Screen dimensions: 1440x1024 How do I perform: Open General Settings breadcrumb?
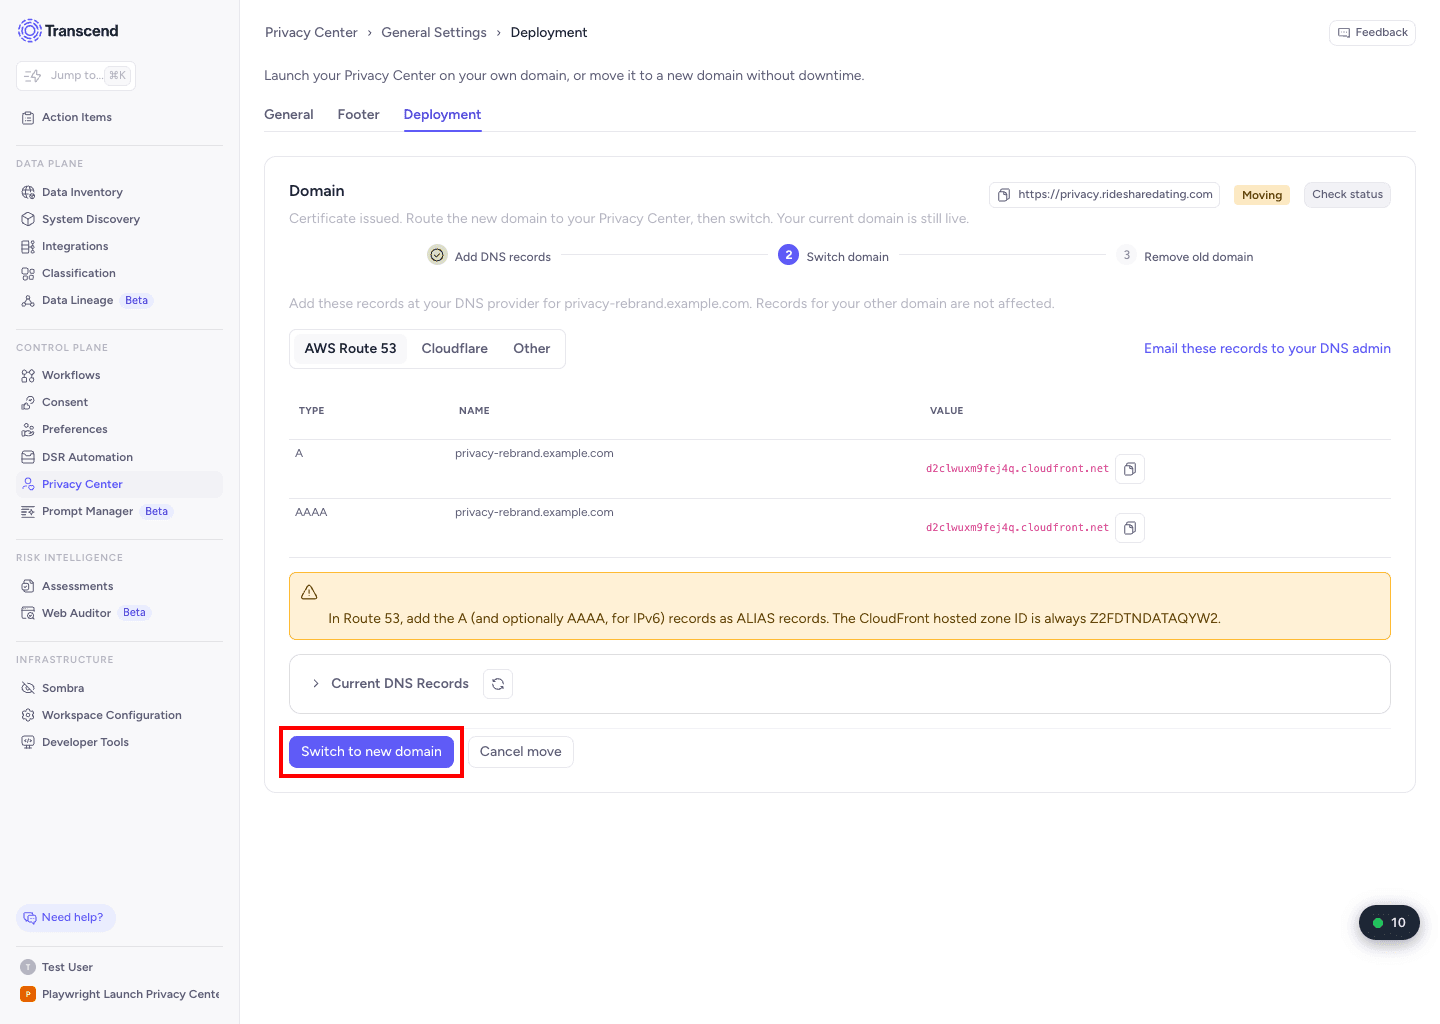(434, 33)
